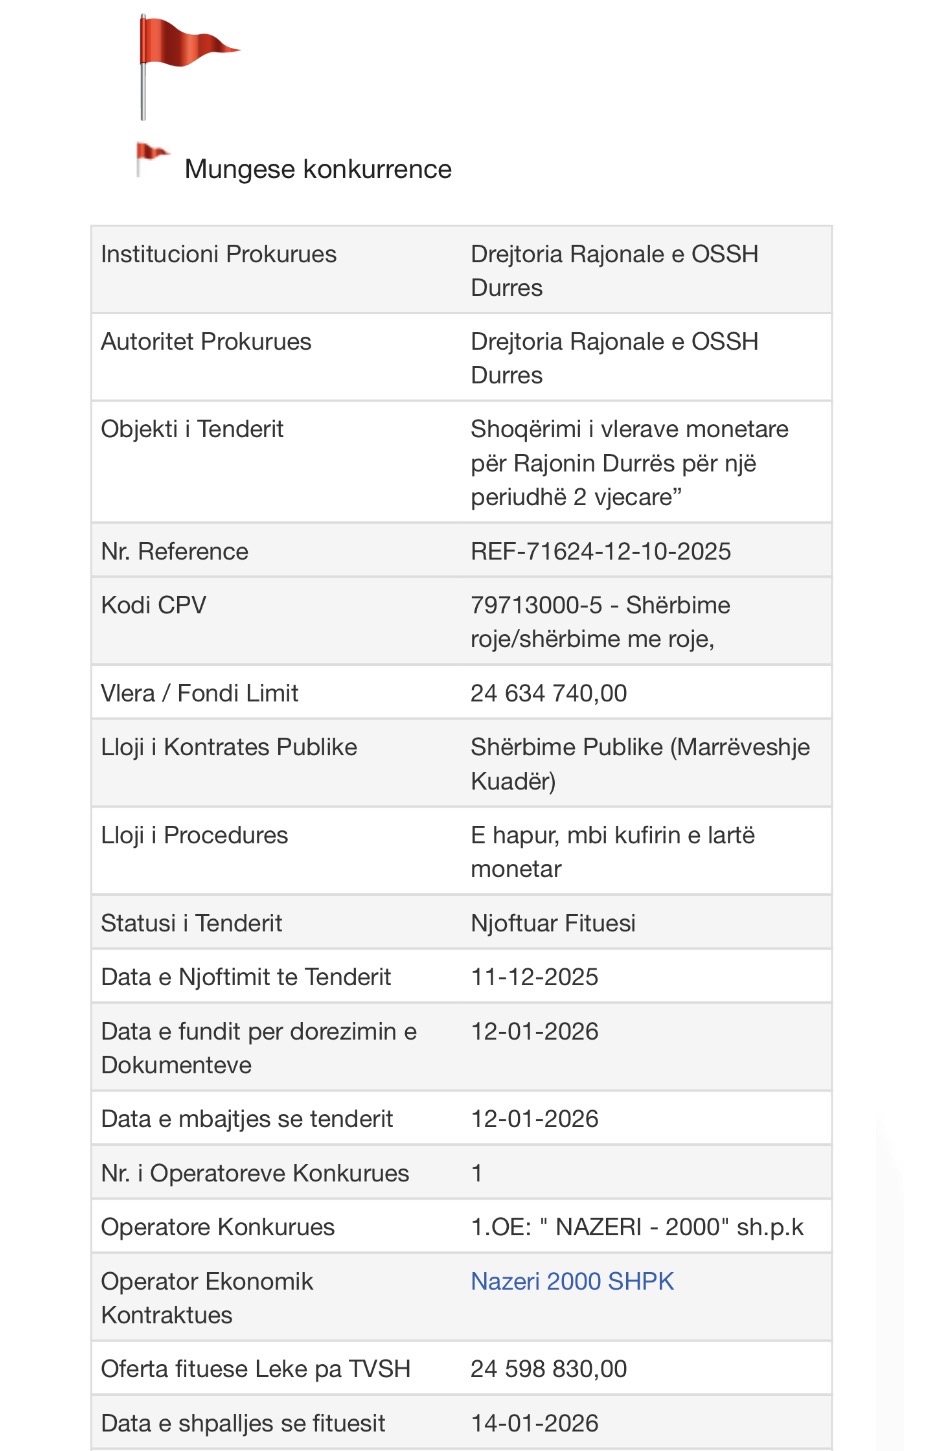937x1451 pixels.
Task: Select the reference number REF-71624-12-10-2025
Action: [x=600, y=551]
